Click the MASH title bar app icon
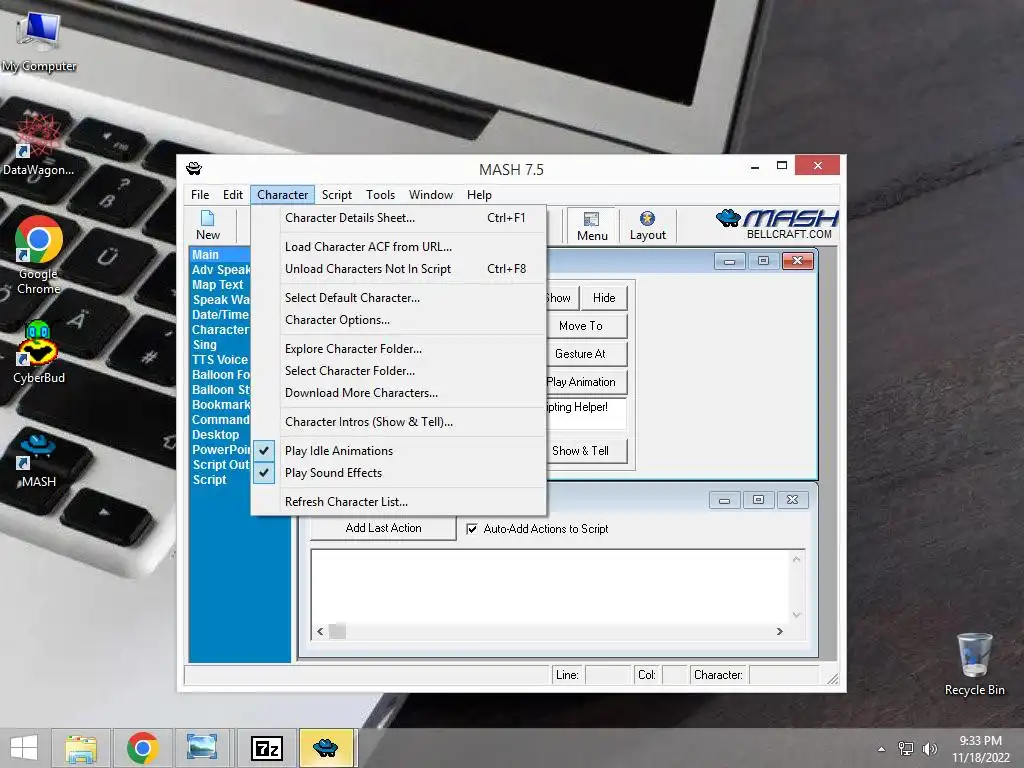The image size is (1024, 768). (x=194, y=169)
